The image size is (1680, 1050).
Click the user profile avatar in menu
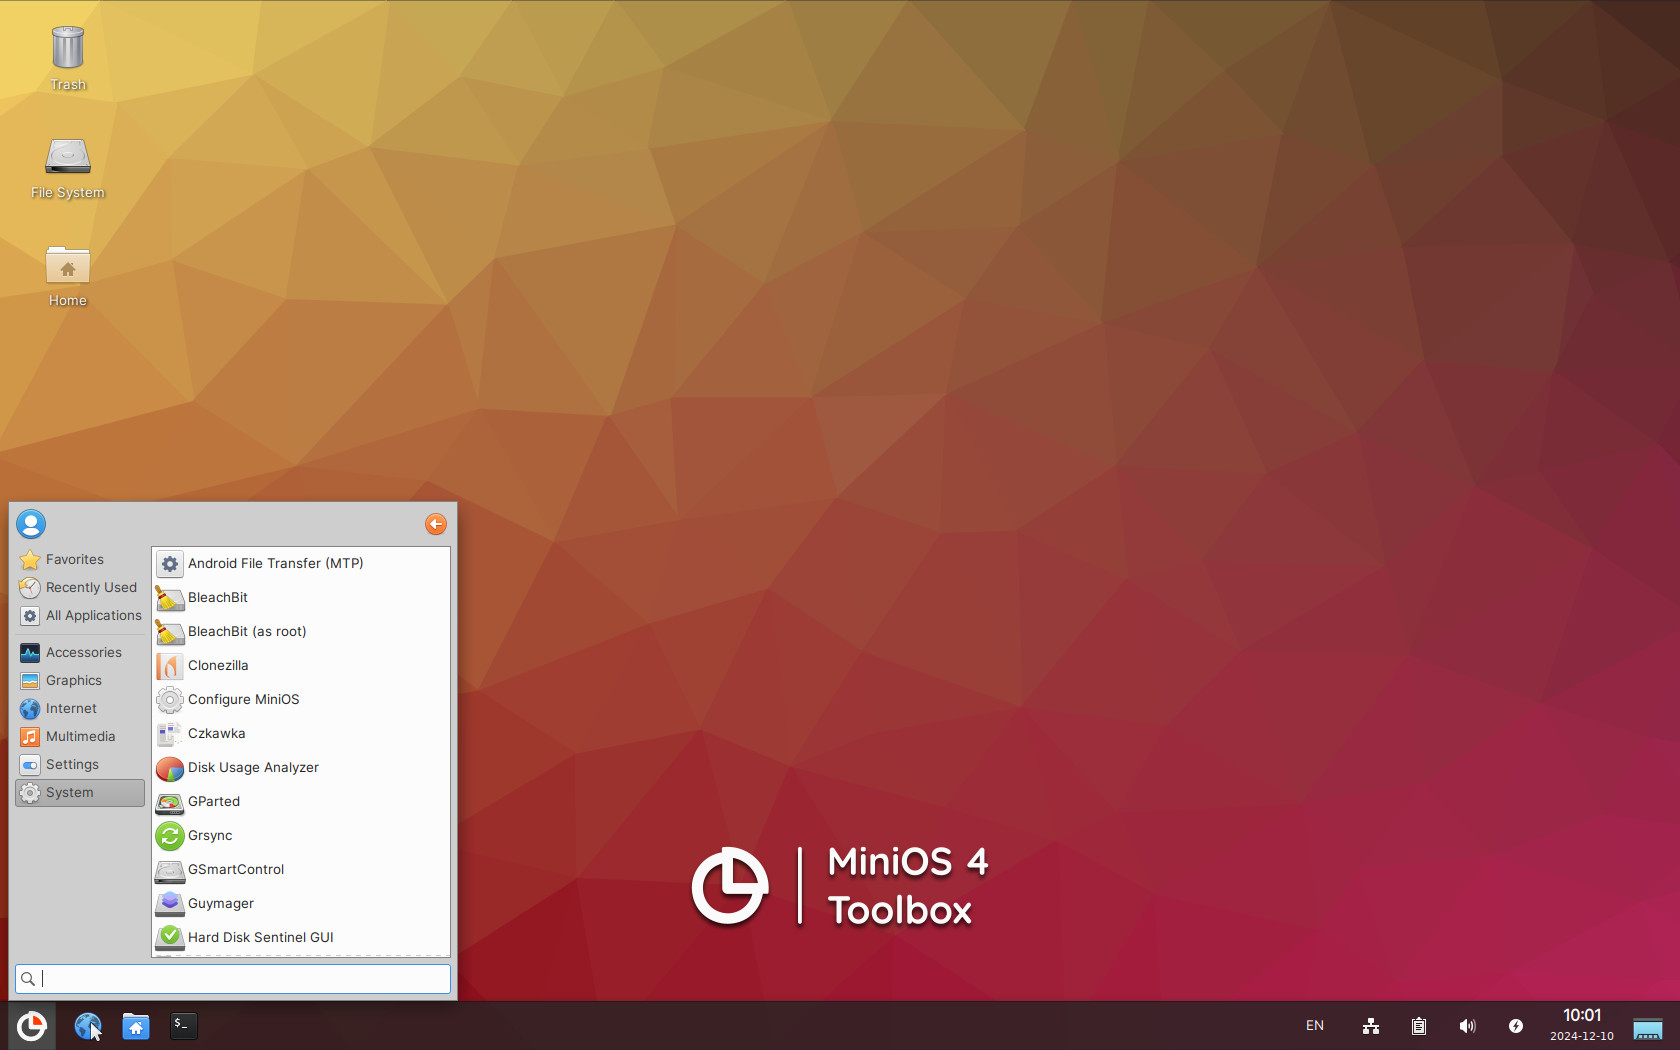(31, 524)
